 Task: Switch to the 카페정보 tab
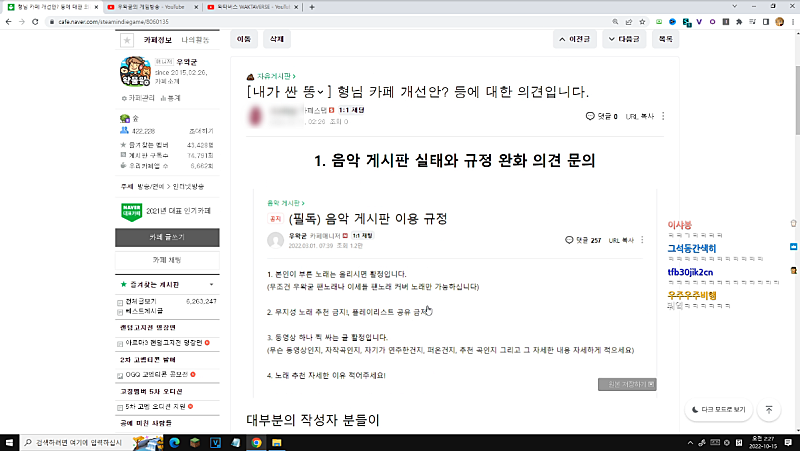[158, 40]
